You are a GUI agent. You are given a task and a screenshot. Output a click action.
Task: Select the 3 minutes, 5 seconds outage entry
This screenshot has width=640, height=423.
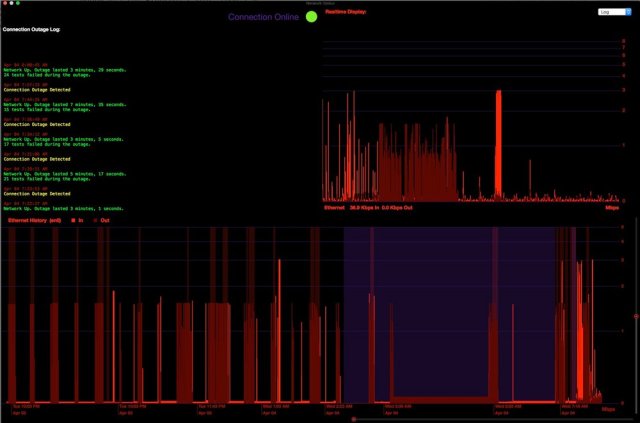pyautogui.click(x=64, y=139)
